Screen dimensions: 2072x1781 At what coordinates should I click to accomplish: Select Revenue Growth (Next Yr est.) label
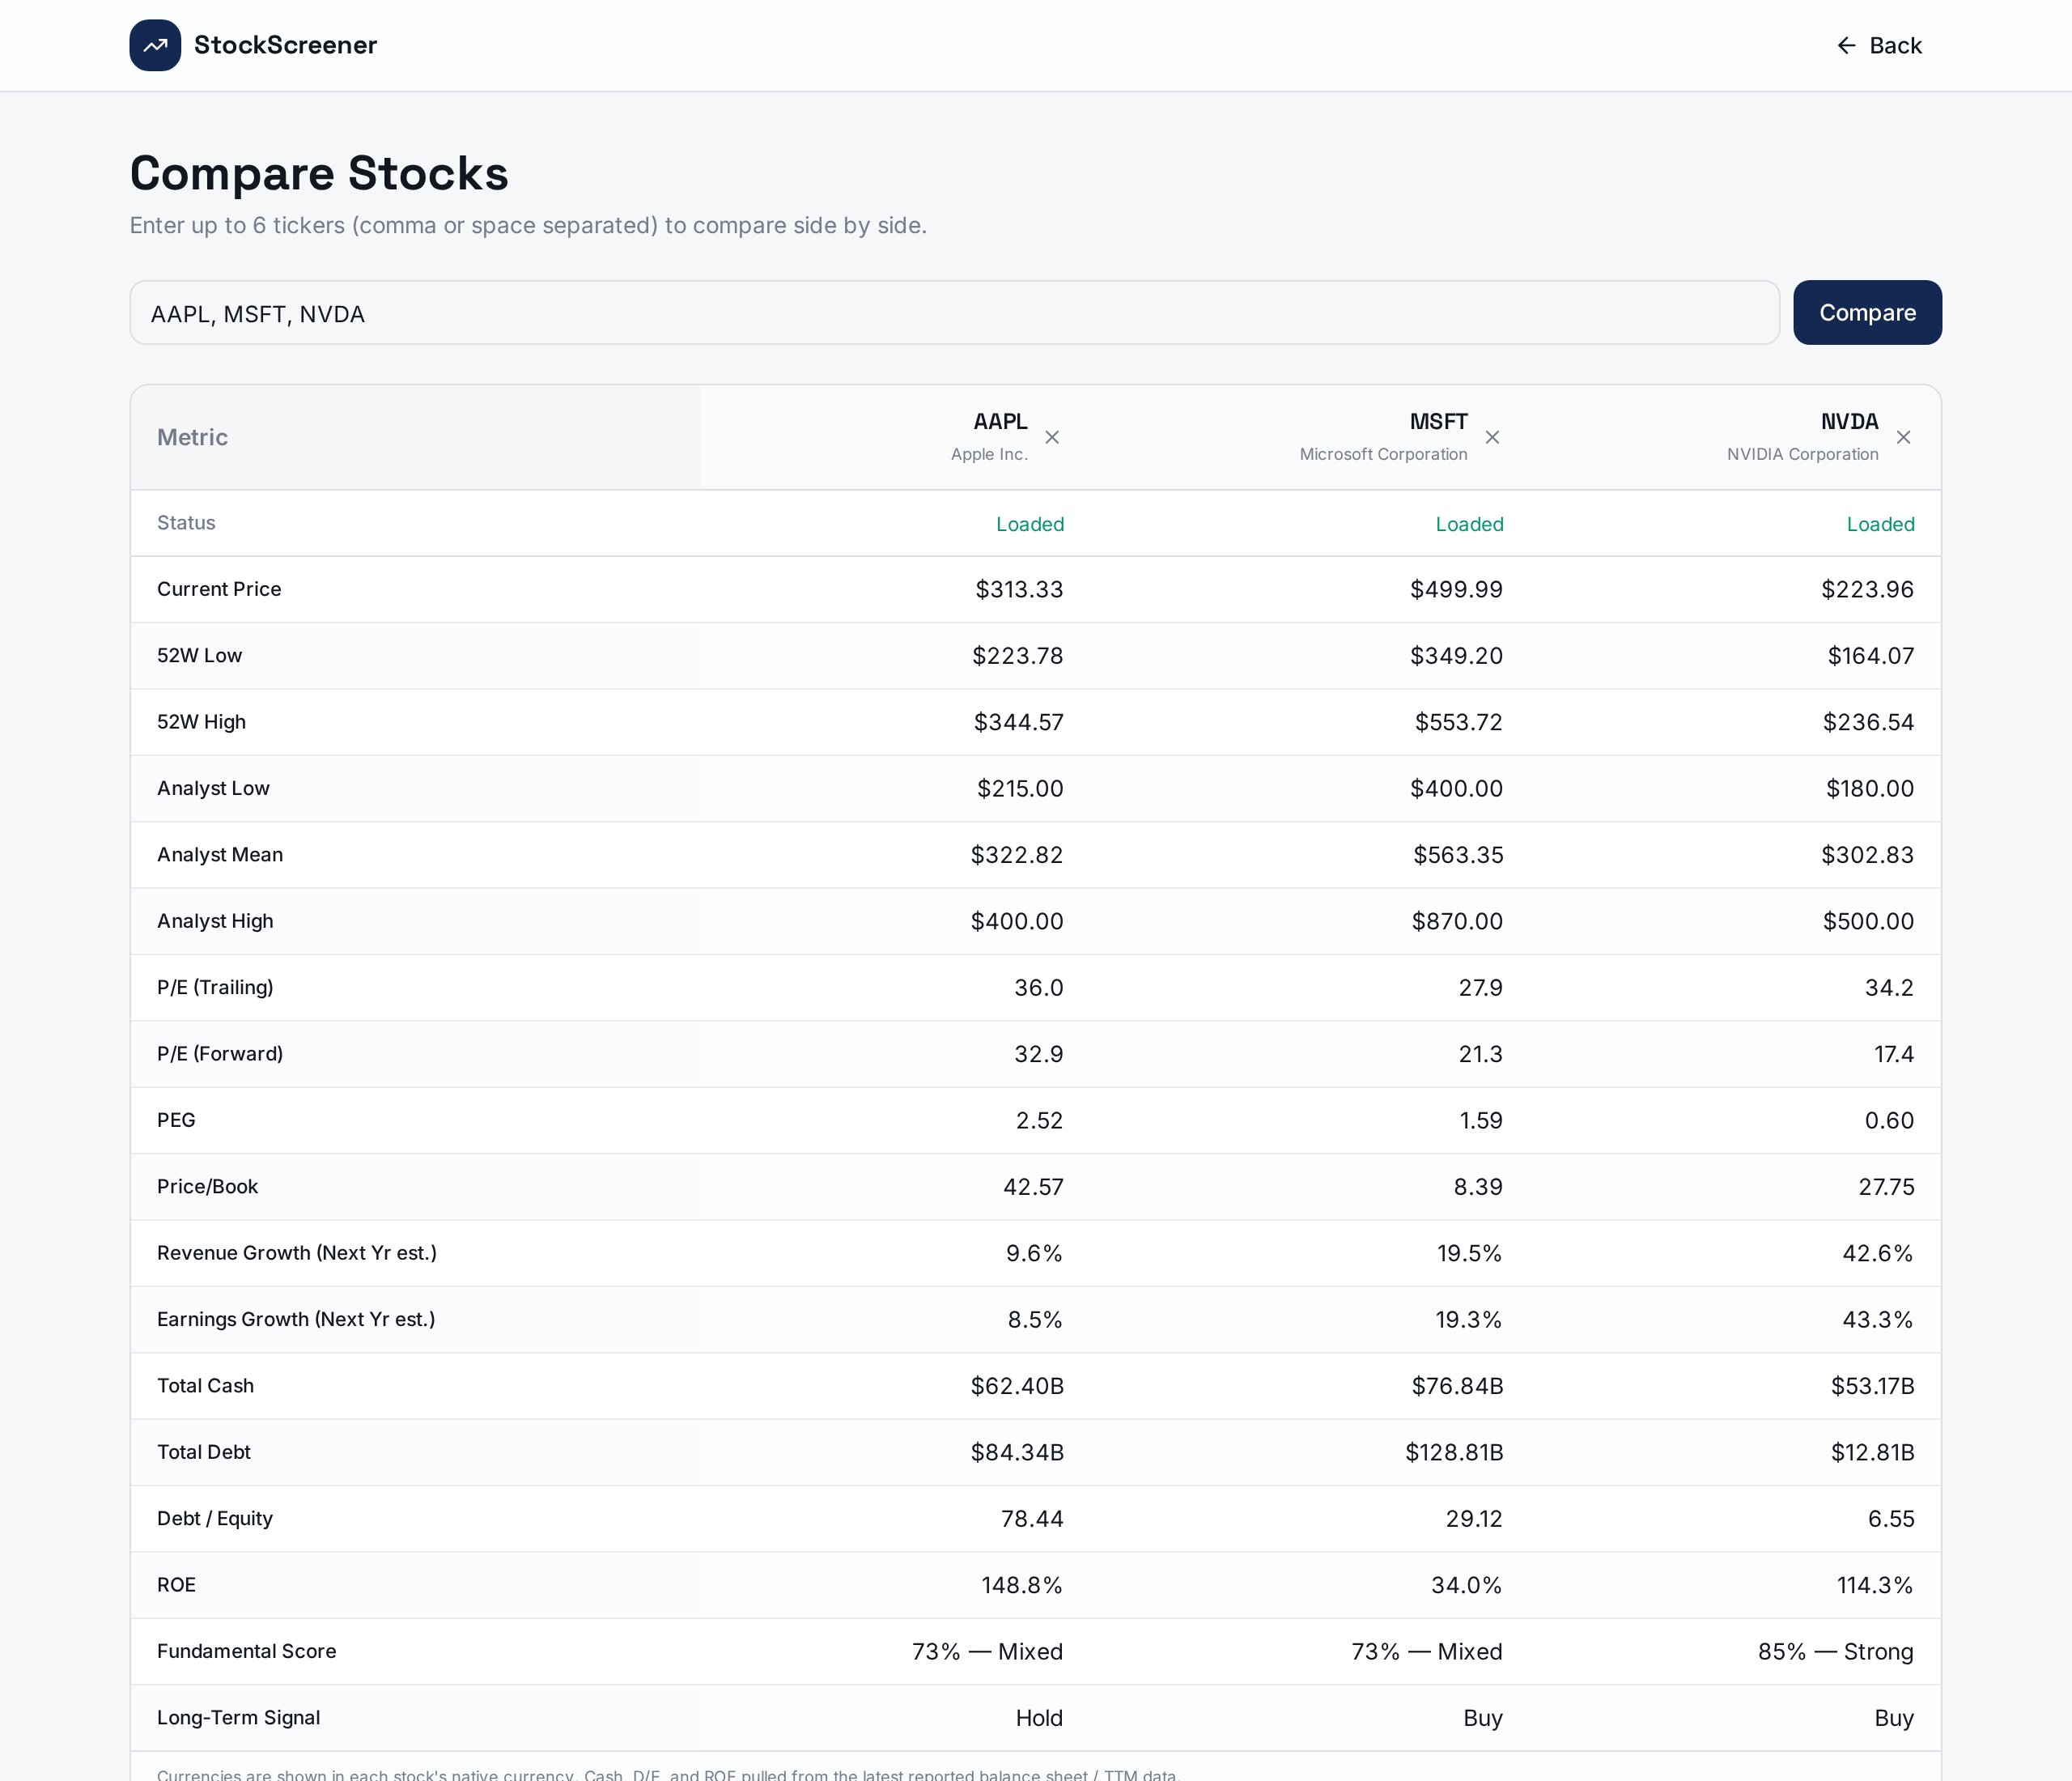click(297, 1253)
